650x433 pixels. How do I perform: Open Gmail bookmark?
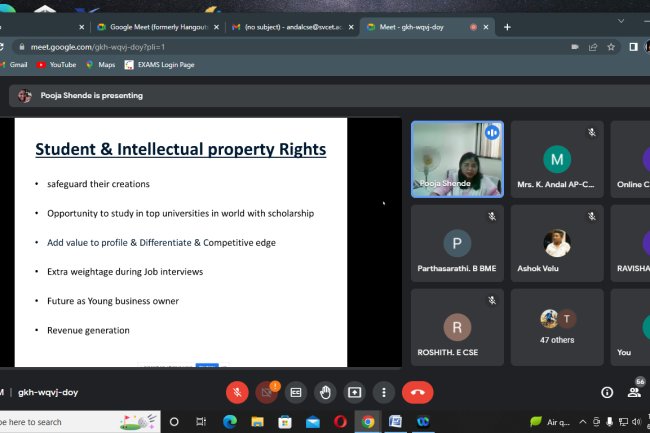14,65
